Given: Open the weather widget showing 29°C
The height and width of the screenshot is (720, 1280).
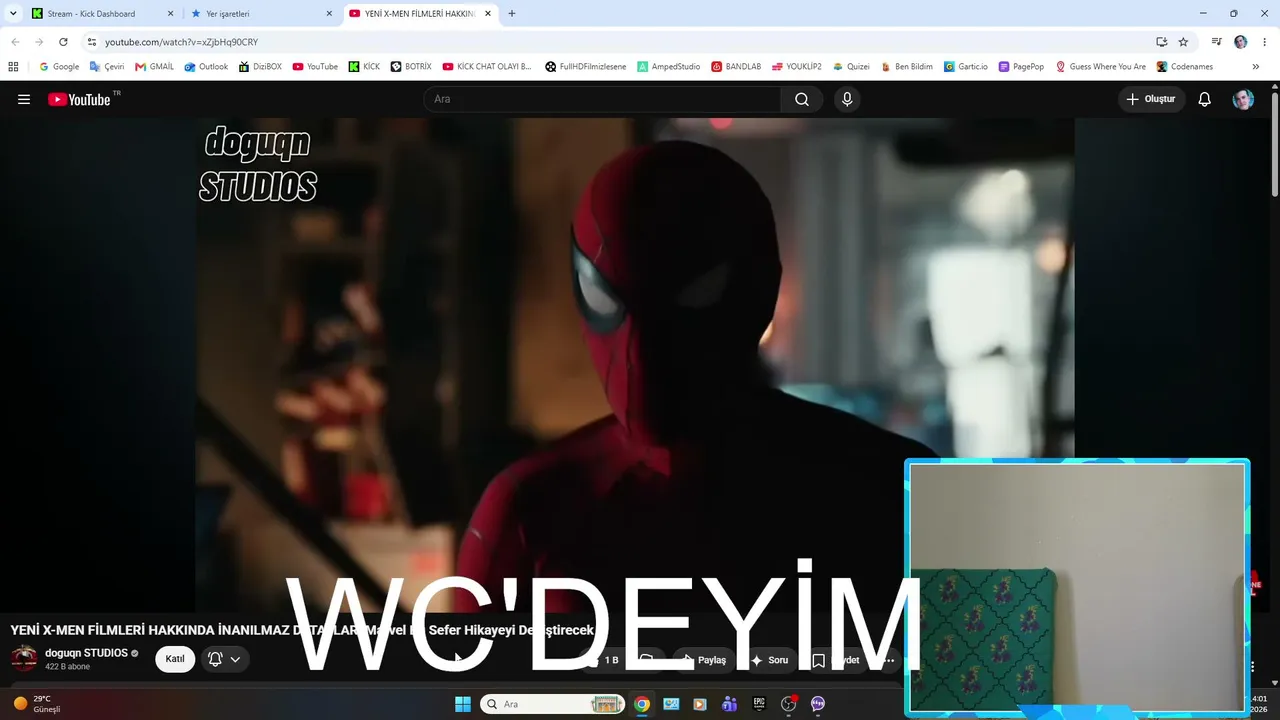Looking at the screenshot, I should 37,704.
